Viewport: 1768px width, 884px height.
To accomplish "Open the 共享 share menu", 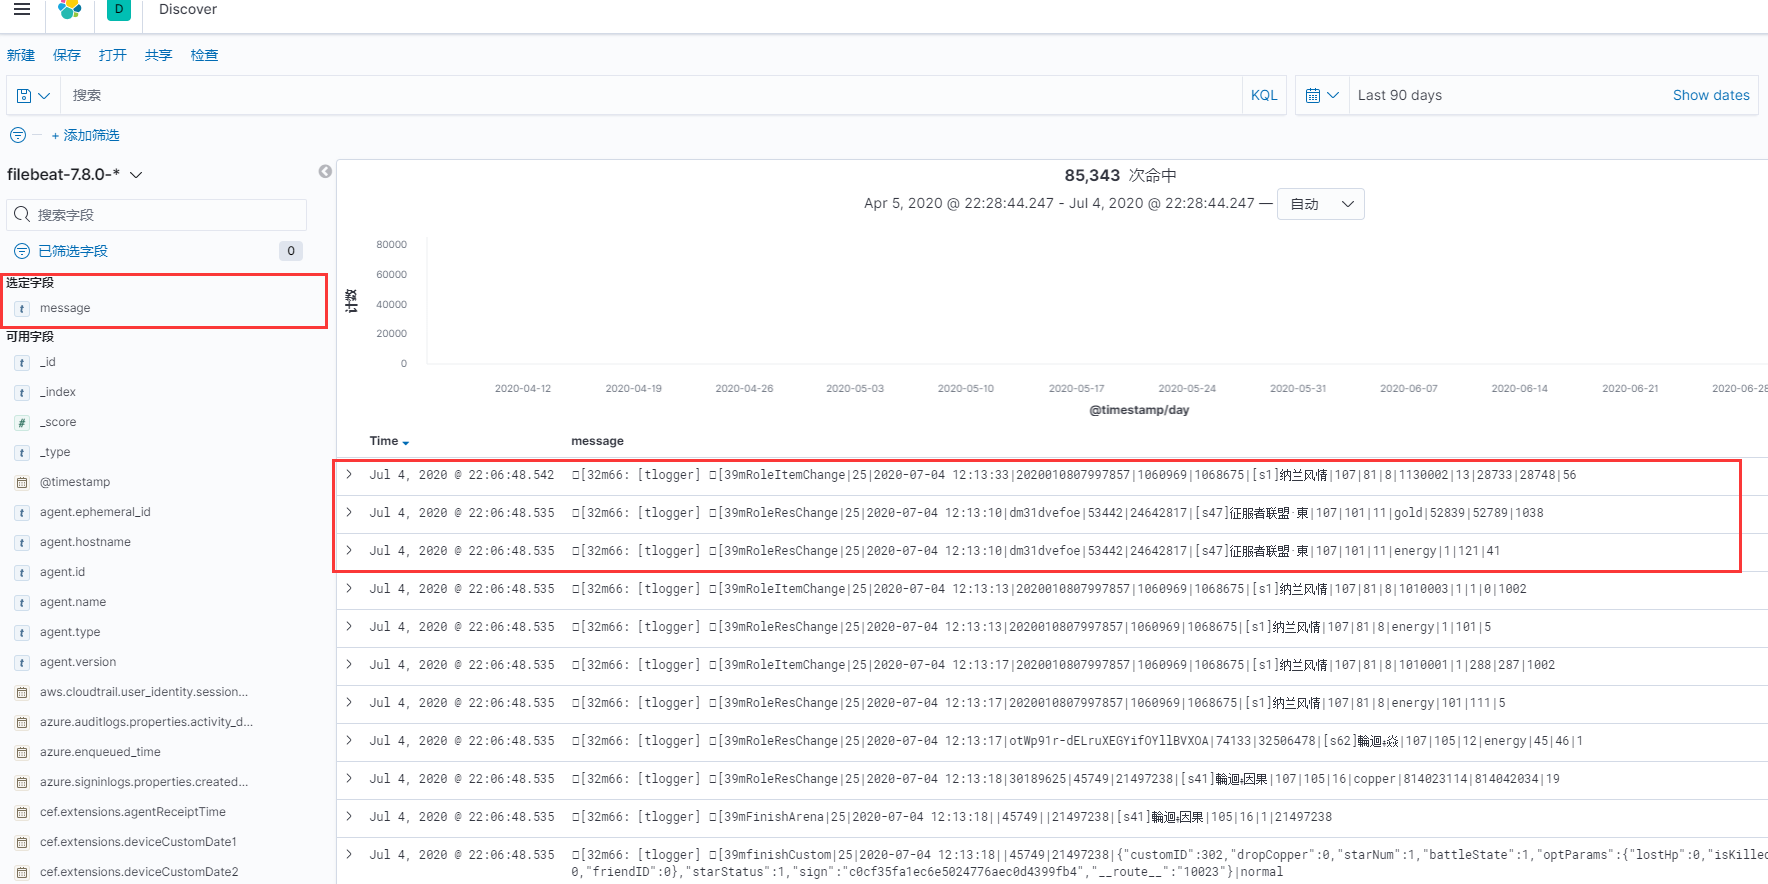I will point(158,55).
